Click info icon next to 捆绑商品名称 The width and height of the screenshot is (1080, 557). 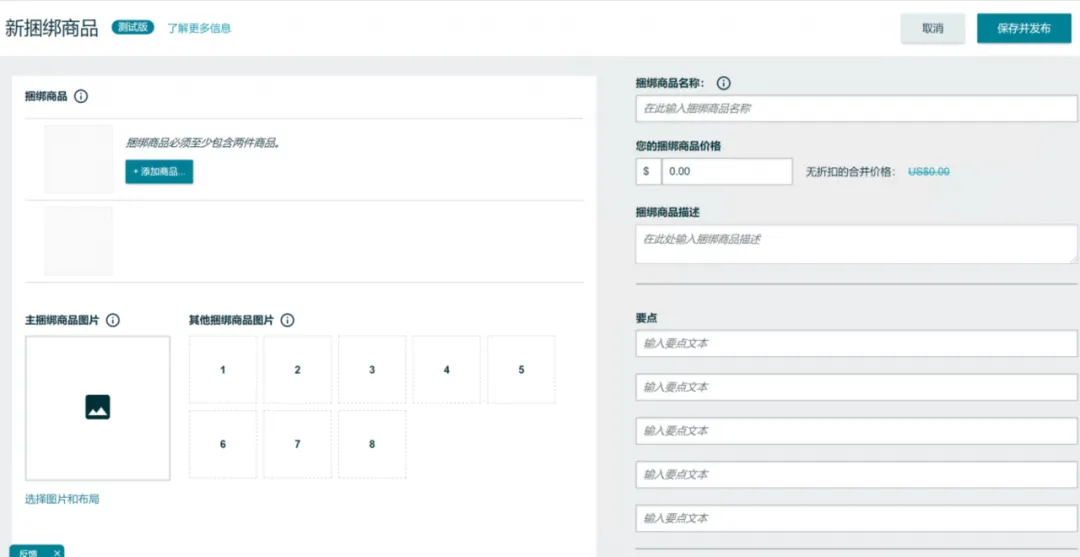coord(723,83)
